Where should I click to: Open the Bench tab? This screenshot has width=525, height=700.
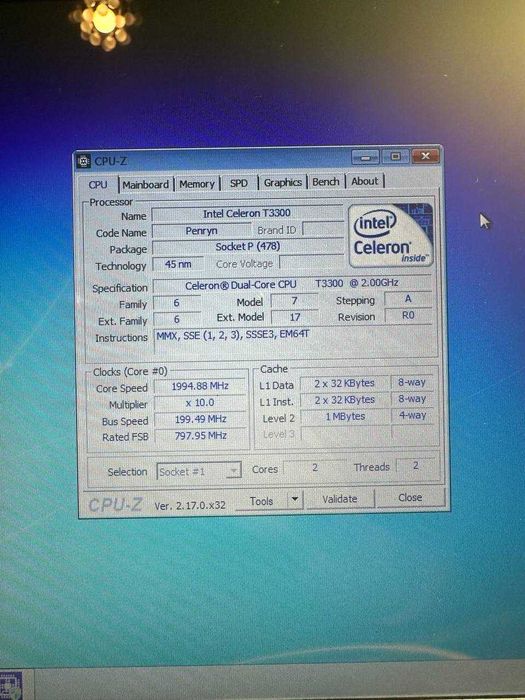click(x=326, y=181)
